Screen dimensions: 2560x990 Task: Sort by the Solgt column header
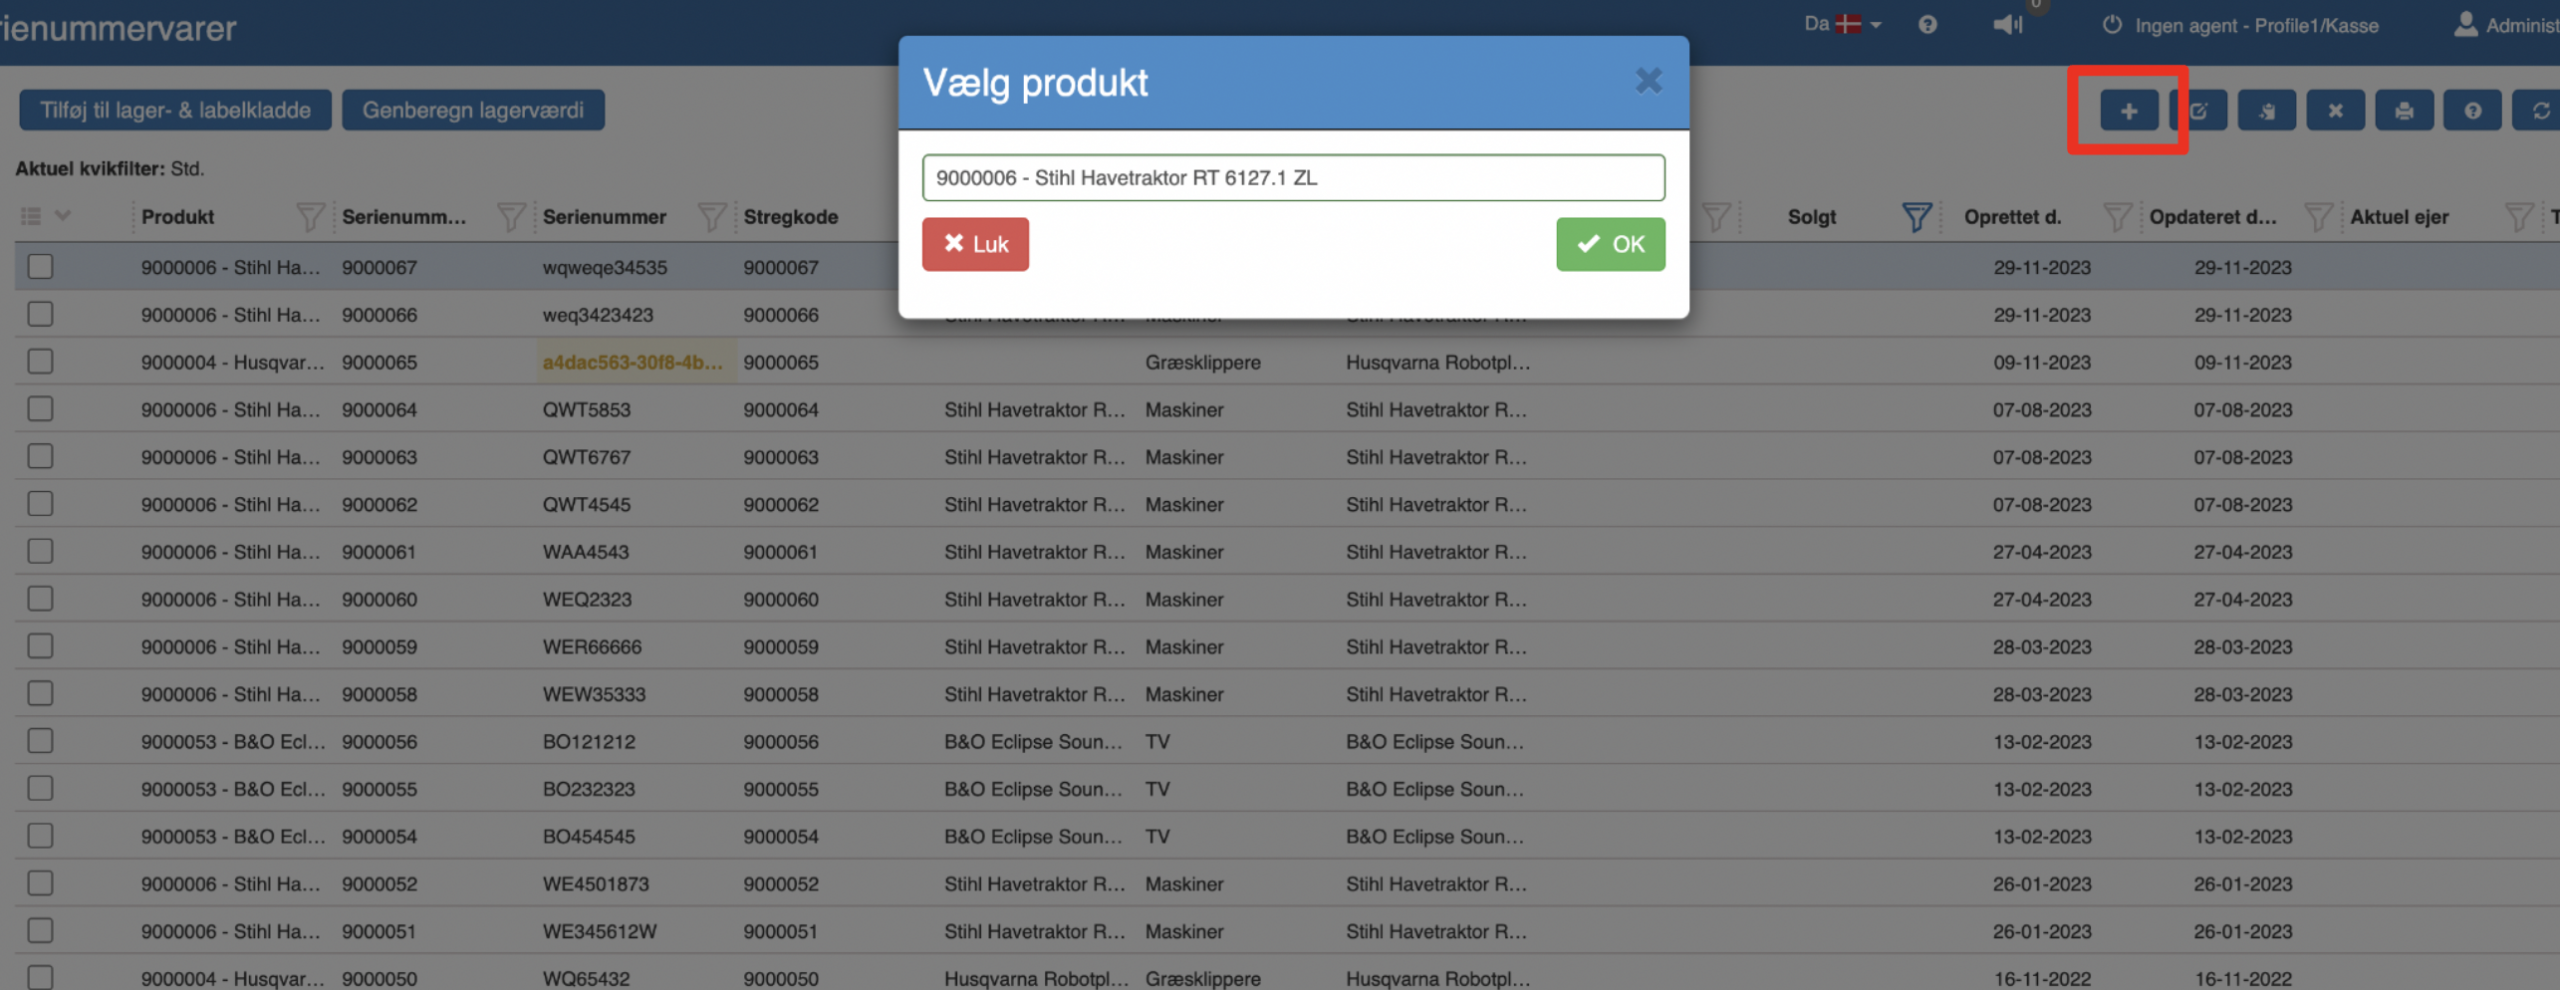click(1812, 217)
